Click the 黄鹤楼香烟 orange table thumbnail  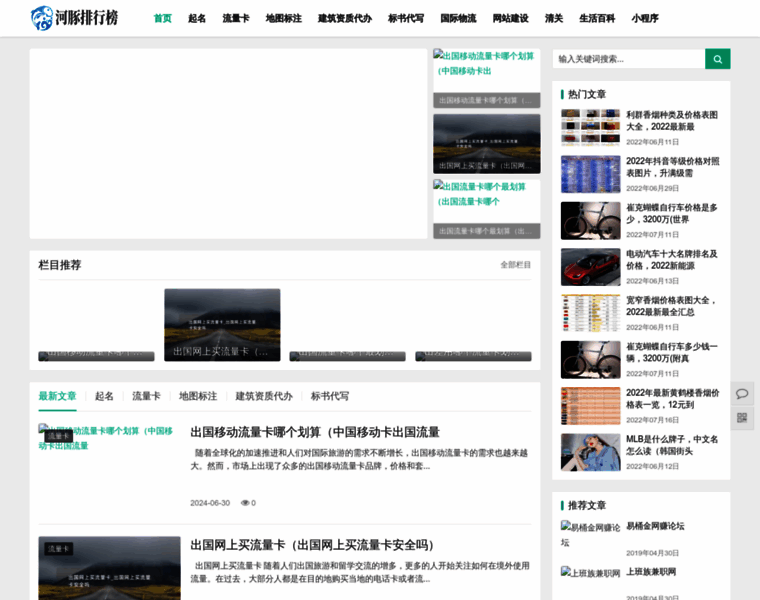(x=590, y=406)
